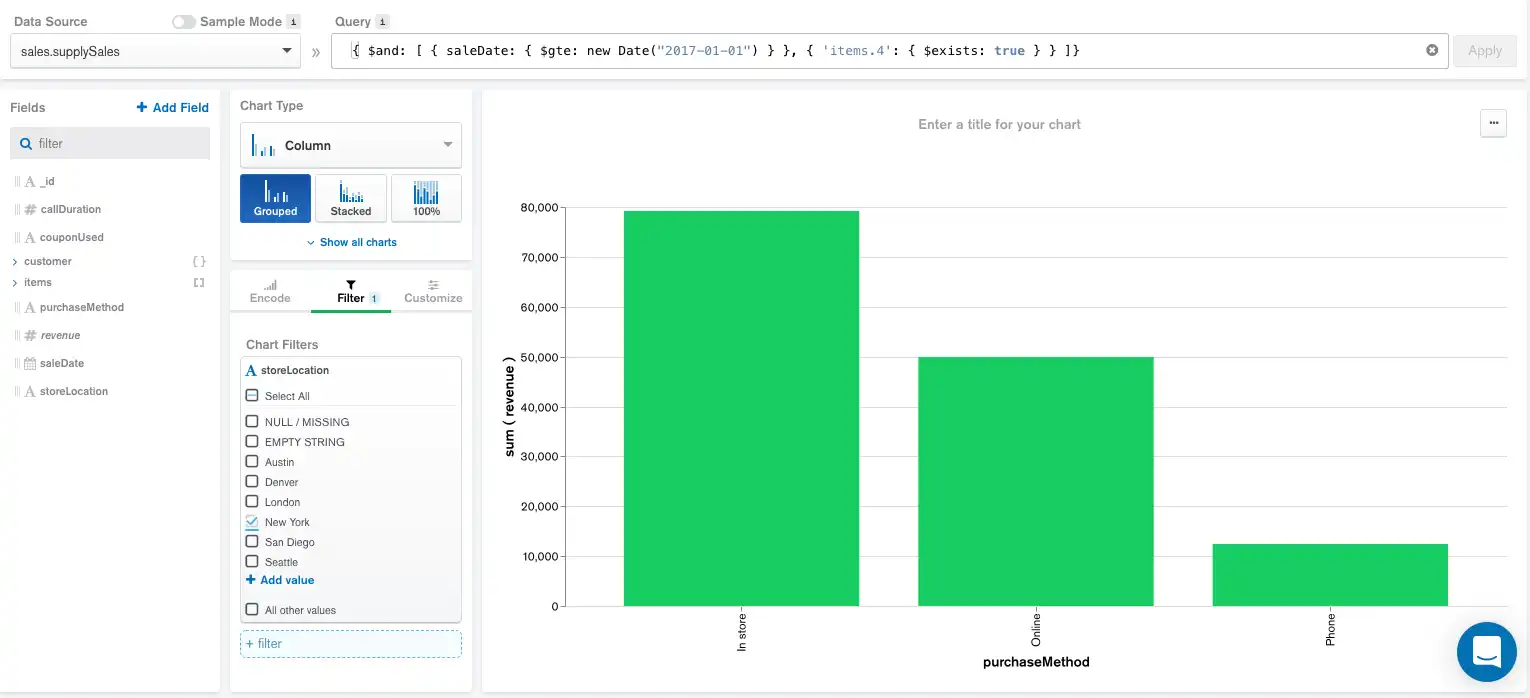The height and width of the screenshot is (698, 1530).
Task: Toggle the Sample Mode switch
Action: 184,22
